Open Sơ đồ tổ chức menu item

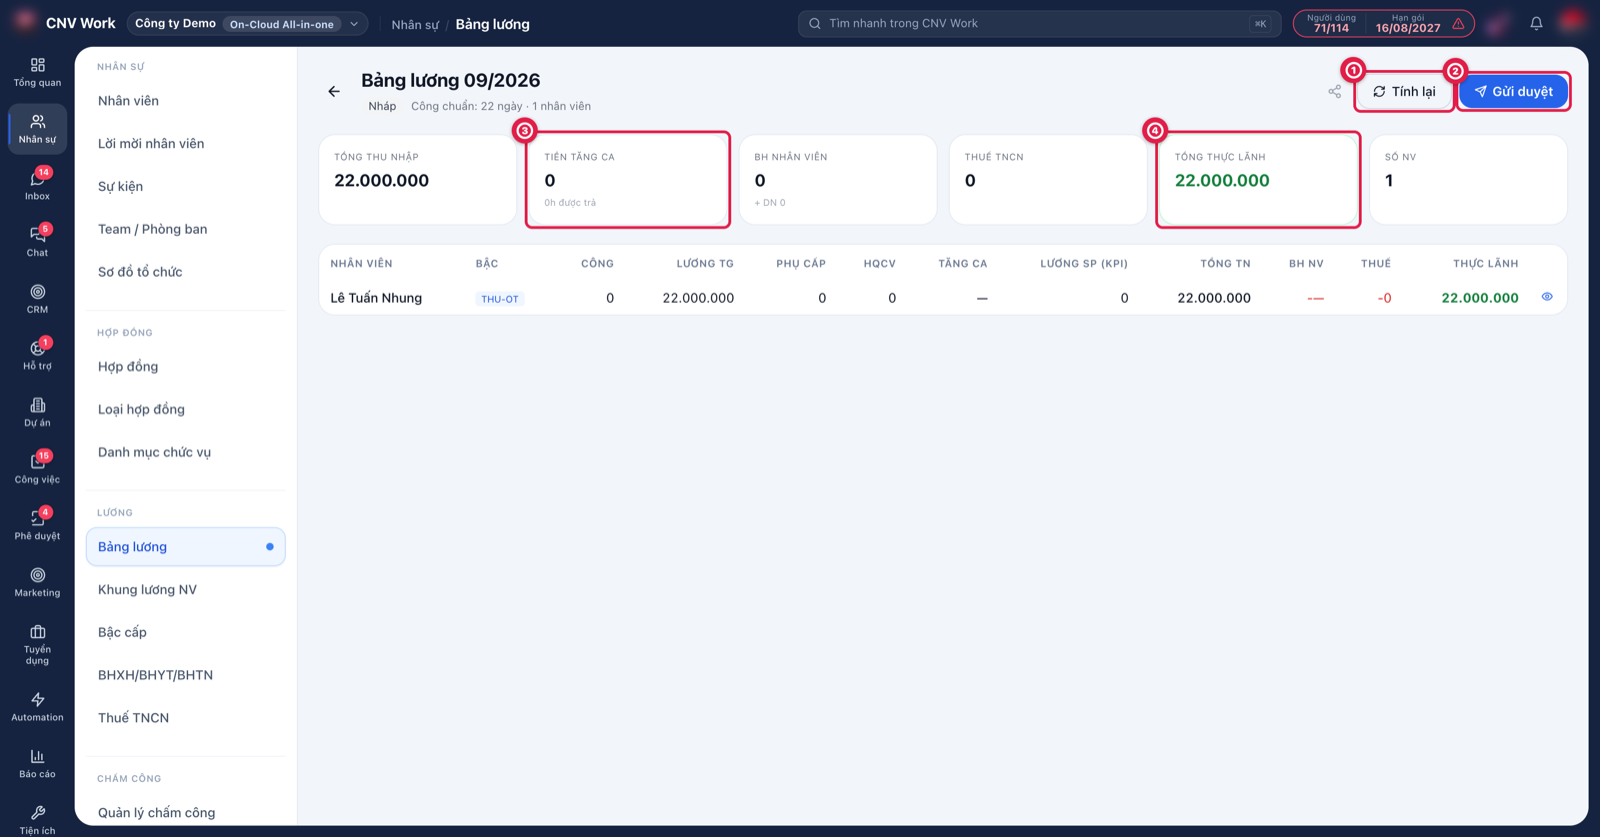coord(186,272)
